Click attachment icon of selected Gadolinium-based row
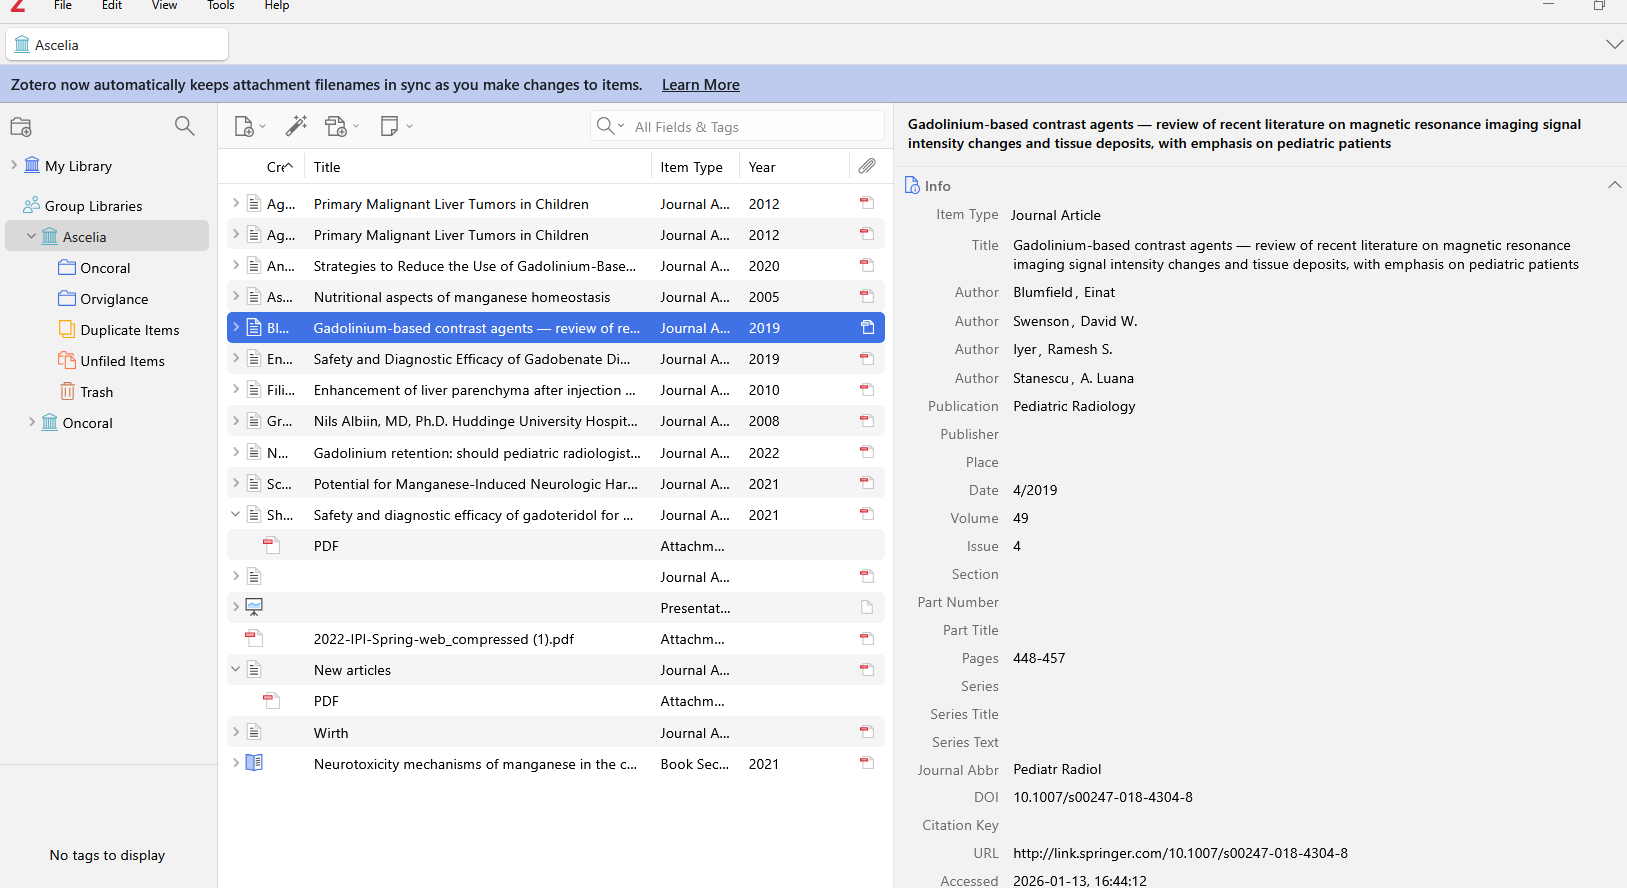Image resolution: width=1627 pixels, height=888 pixels. [867, 328]
